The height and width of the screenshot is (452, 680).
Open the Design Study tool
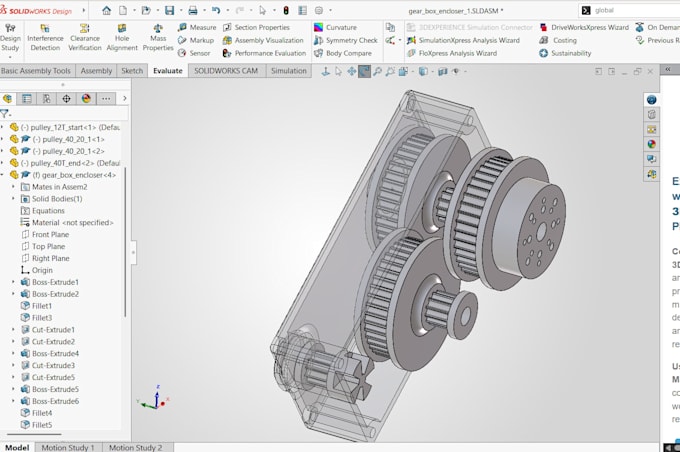pos(10,38)
